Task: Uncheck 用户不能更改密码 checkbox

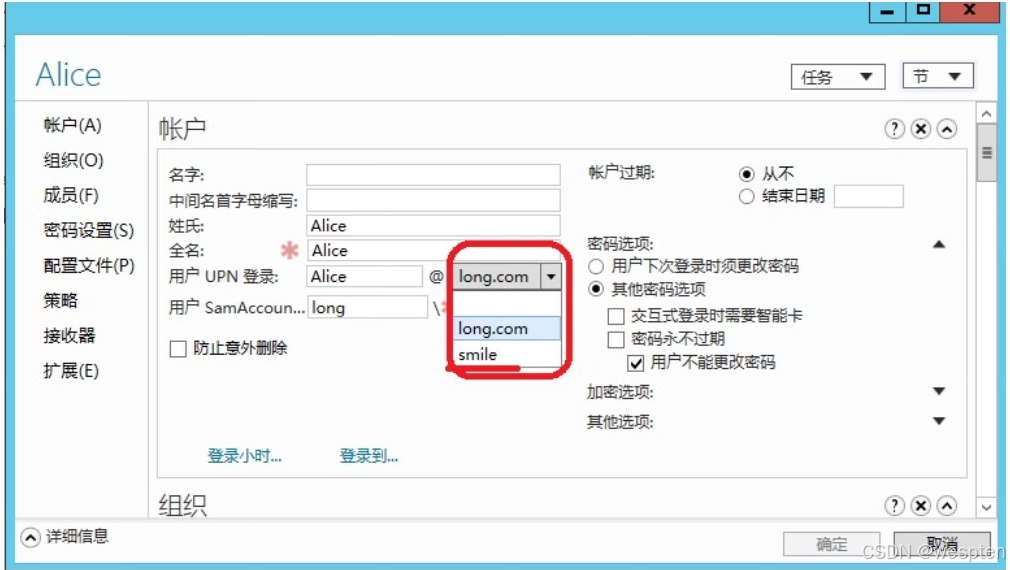Action: pyautogui.click(x=636, y=363)
